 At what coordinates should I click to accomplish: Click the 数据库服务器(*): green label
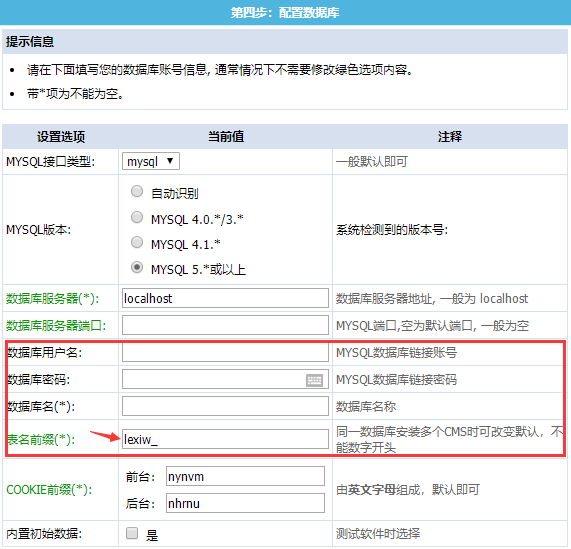[x=53, y=299]
